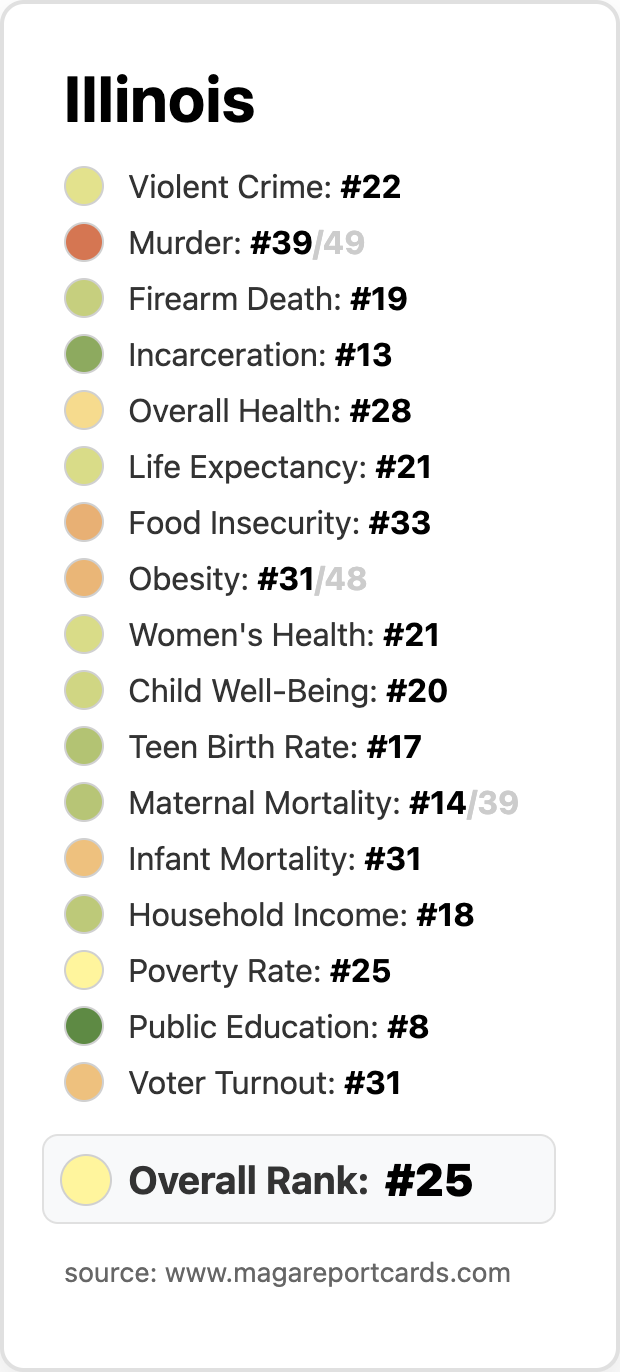Select the Infant Mortality #31 label
Viewport: 620px width, 1372px height.
click(275, 859)
